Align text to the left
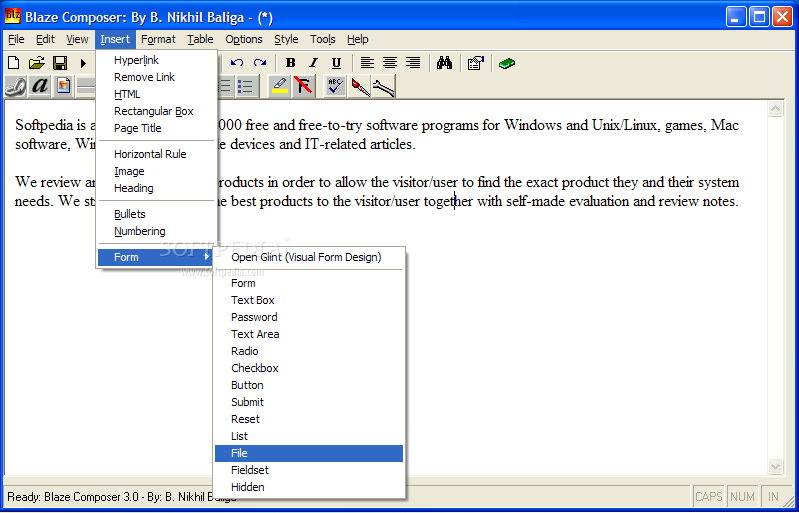Viewport: 799px width, 513px height. tap(367, 63)
